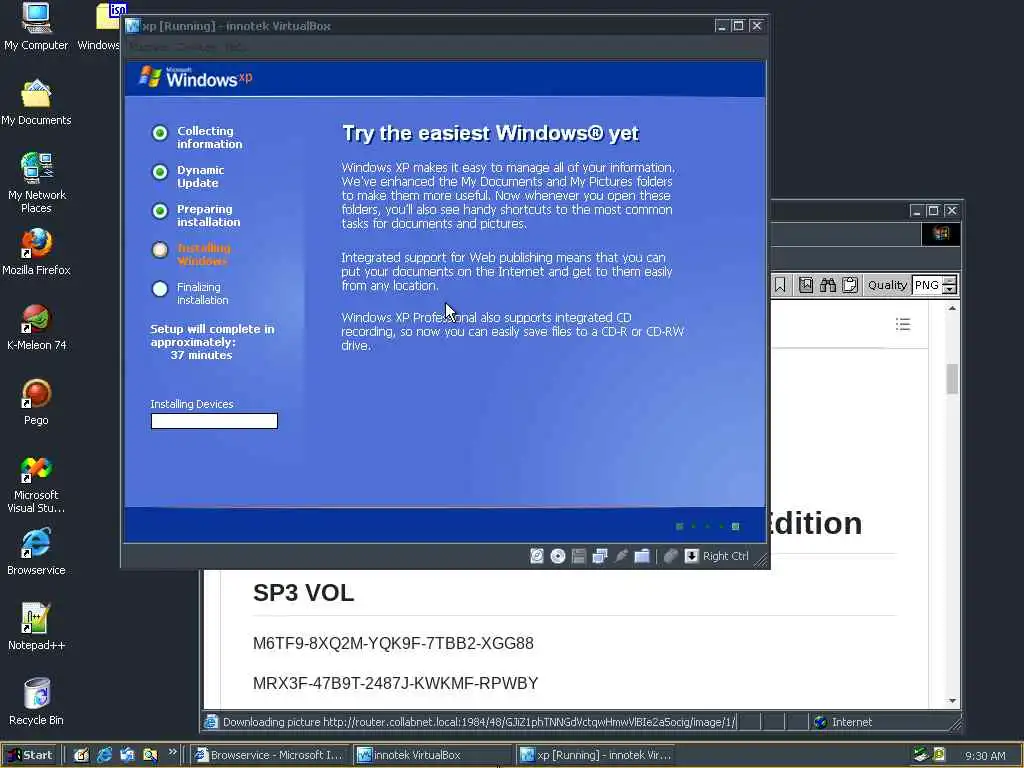Open My Documents desktop icon

tap(36, 103)
